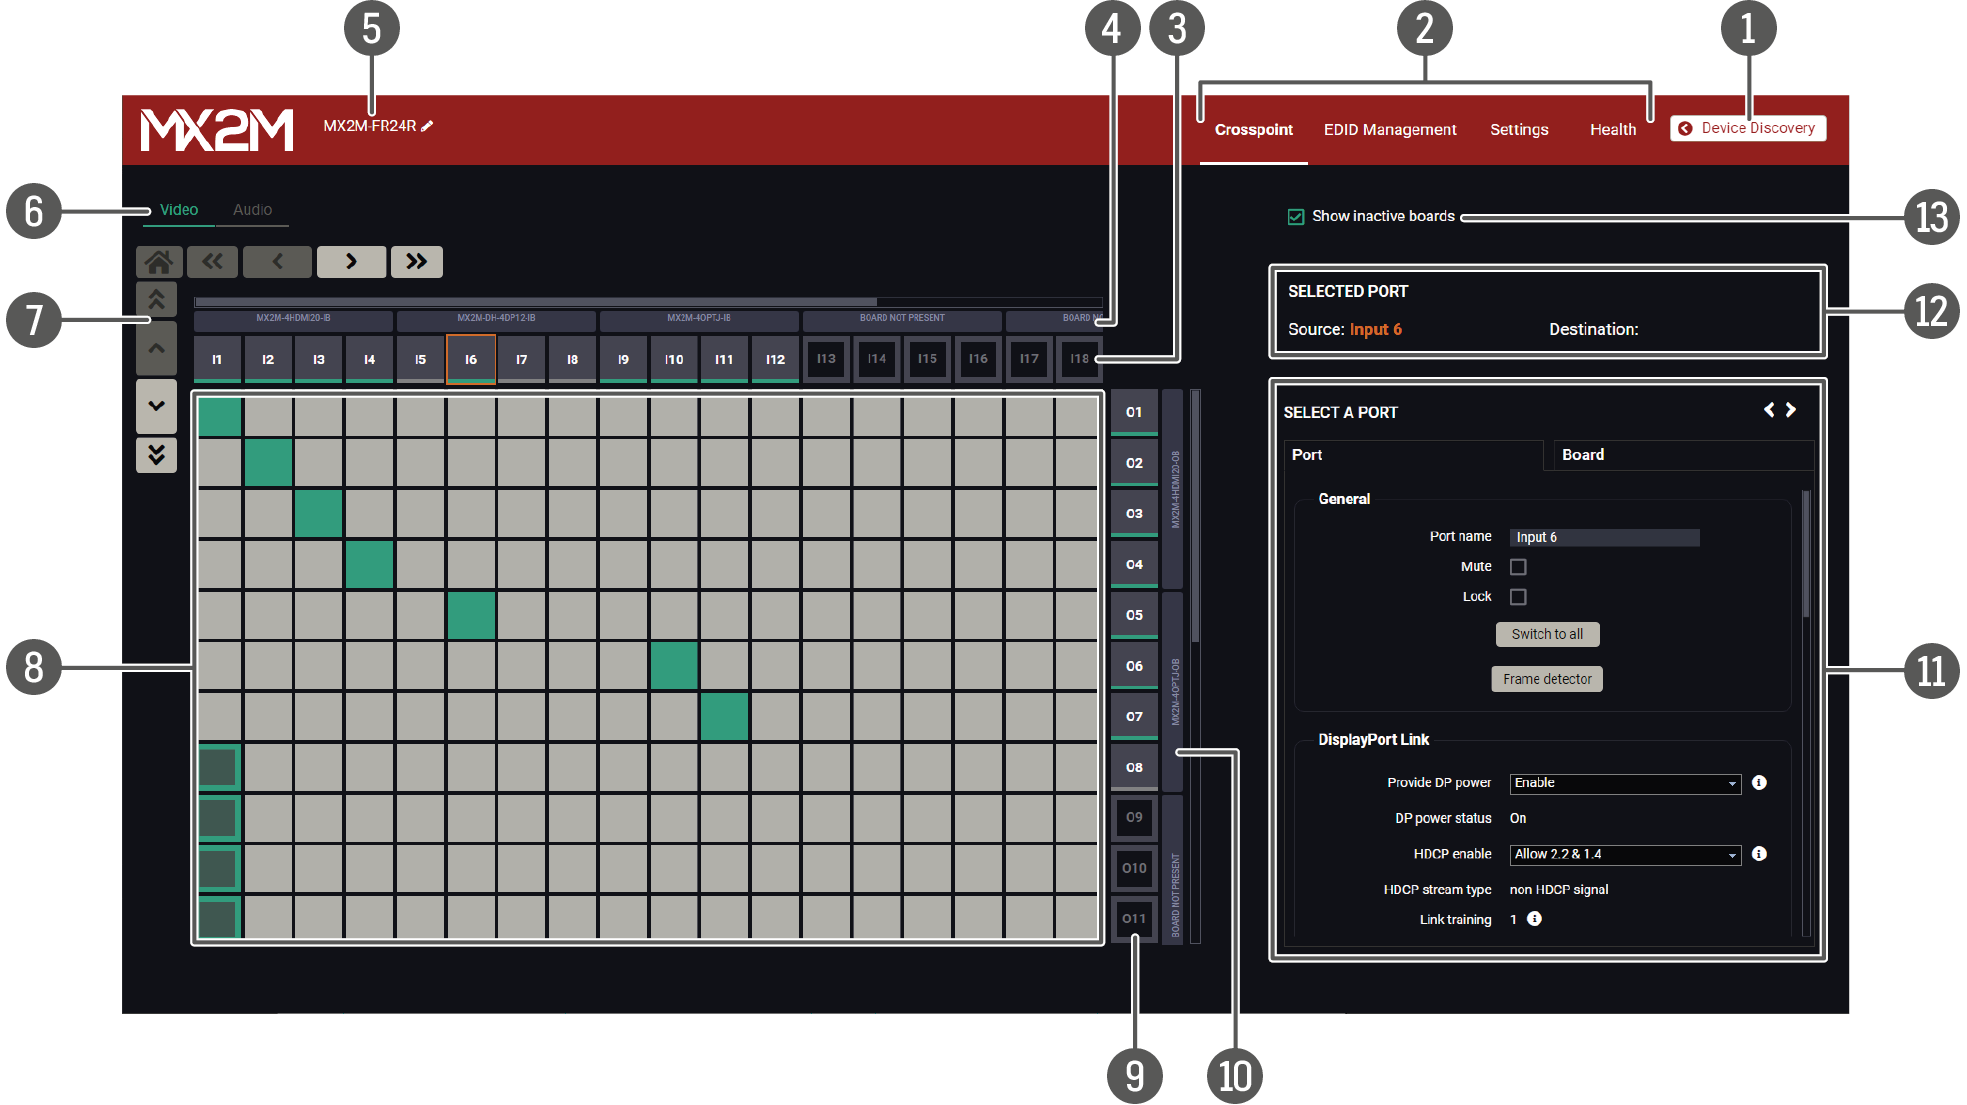Open the Settings tab
1967x1105 pixels.
[x=1519, y=130]
